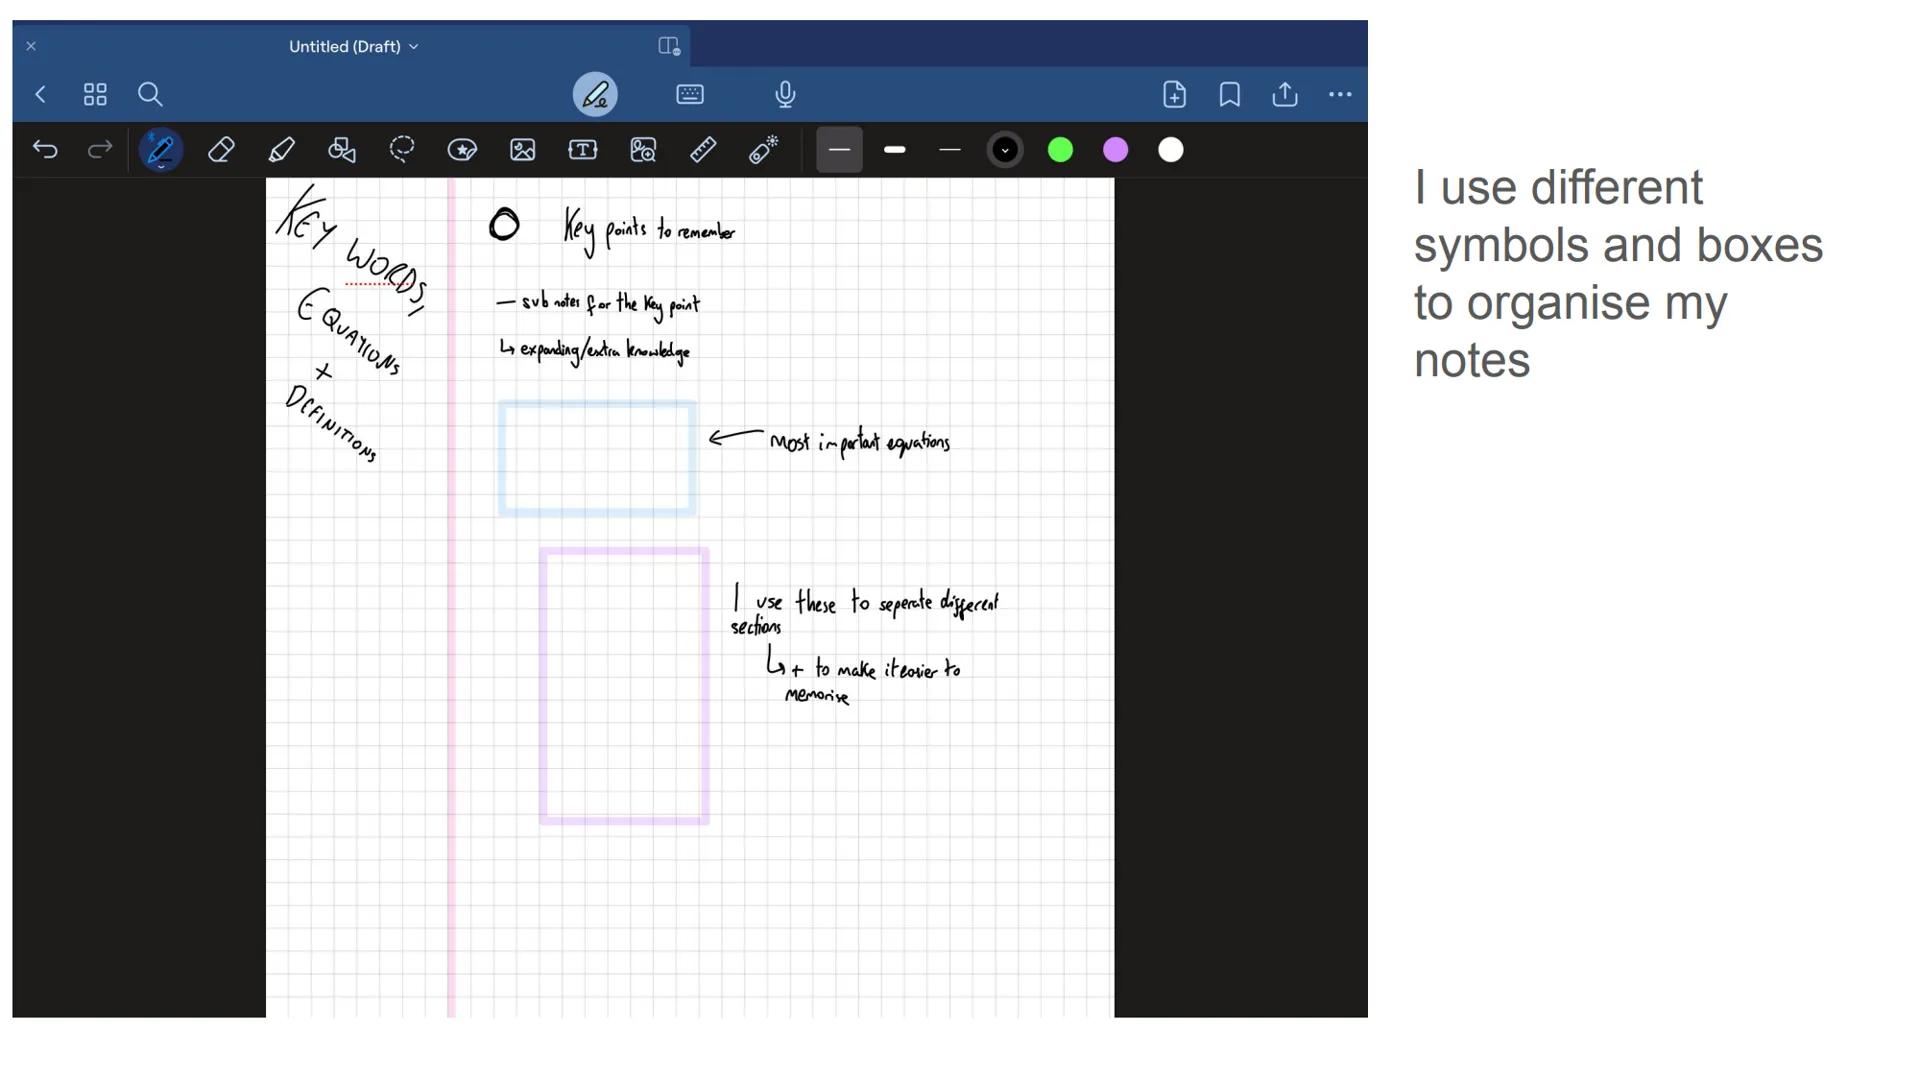Viewport: 1920px width, 1080px height.
Task: Open the Untitled (Draft) title menu
Action: [353, 46]
